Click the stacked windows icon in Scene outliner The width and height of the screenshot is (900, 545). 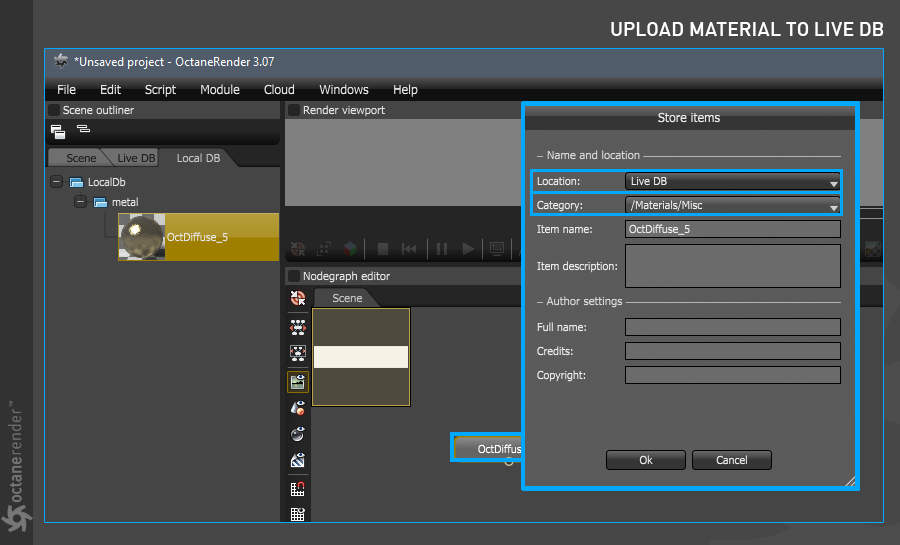[58, 131]
